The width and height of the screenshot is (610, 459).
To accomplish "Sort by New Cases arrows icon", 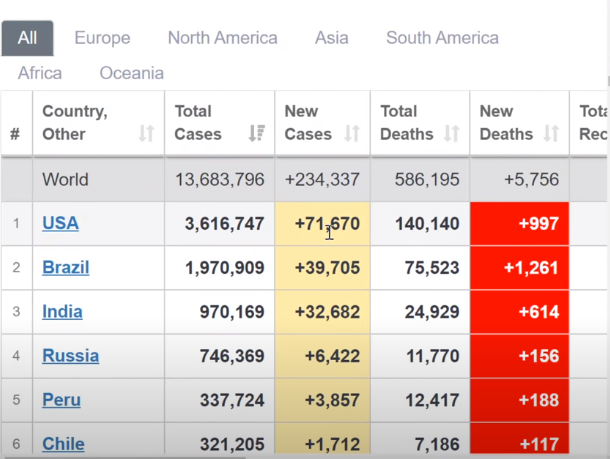I will [x=352, y=133].
